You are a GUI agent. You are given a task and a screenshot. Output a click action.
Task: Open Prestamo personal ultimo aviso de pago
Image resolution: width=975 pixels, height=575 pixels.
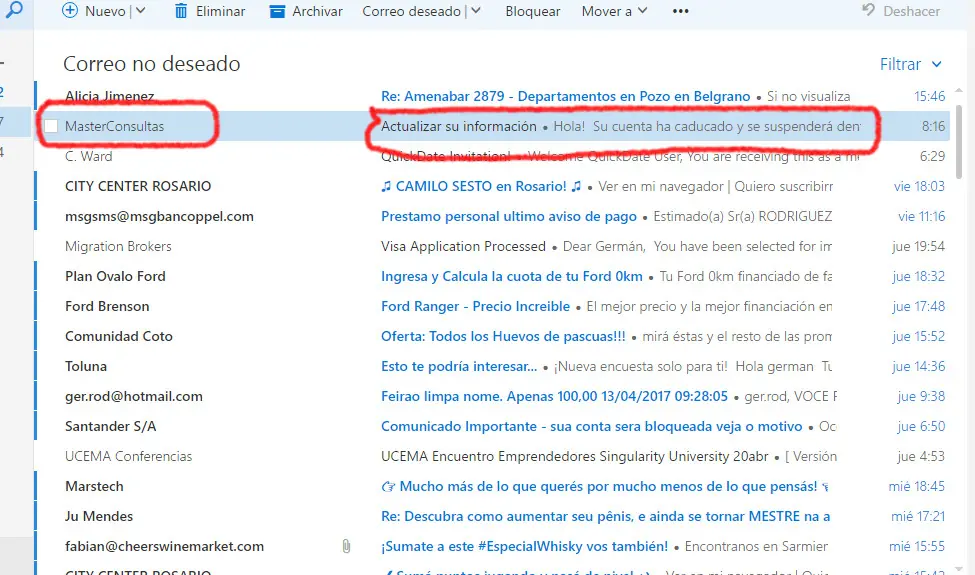point(509,216)
